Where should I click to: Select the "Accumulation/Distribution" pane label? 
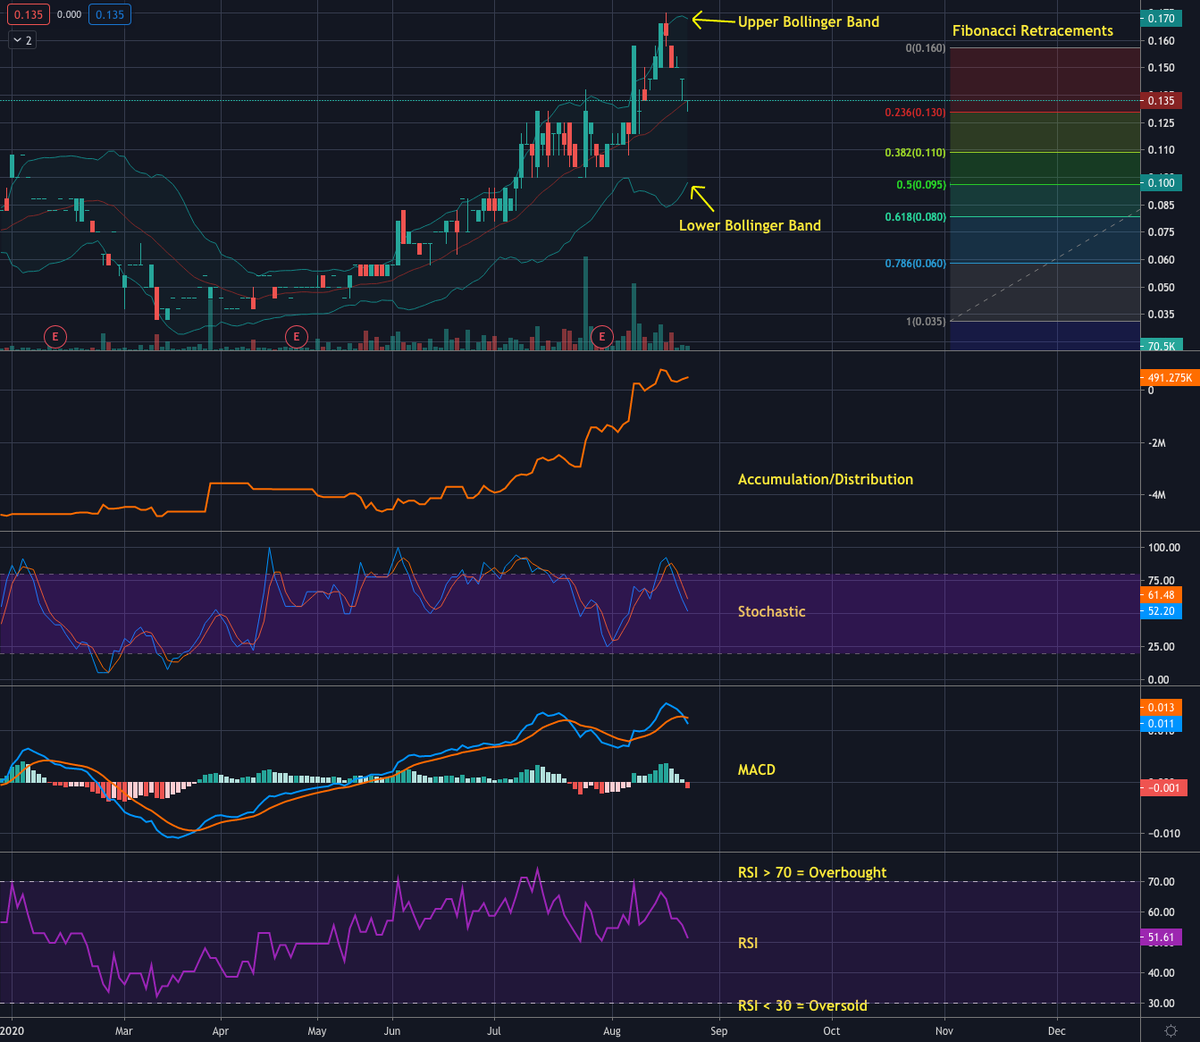tap(824, 479)
